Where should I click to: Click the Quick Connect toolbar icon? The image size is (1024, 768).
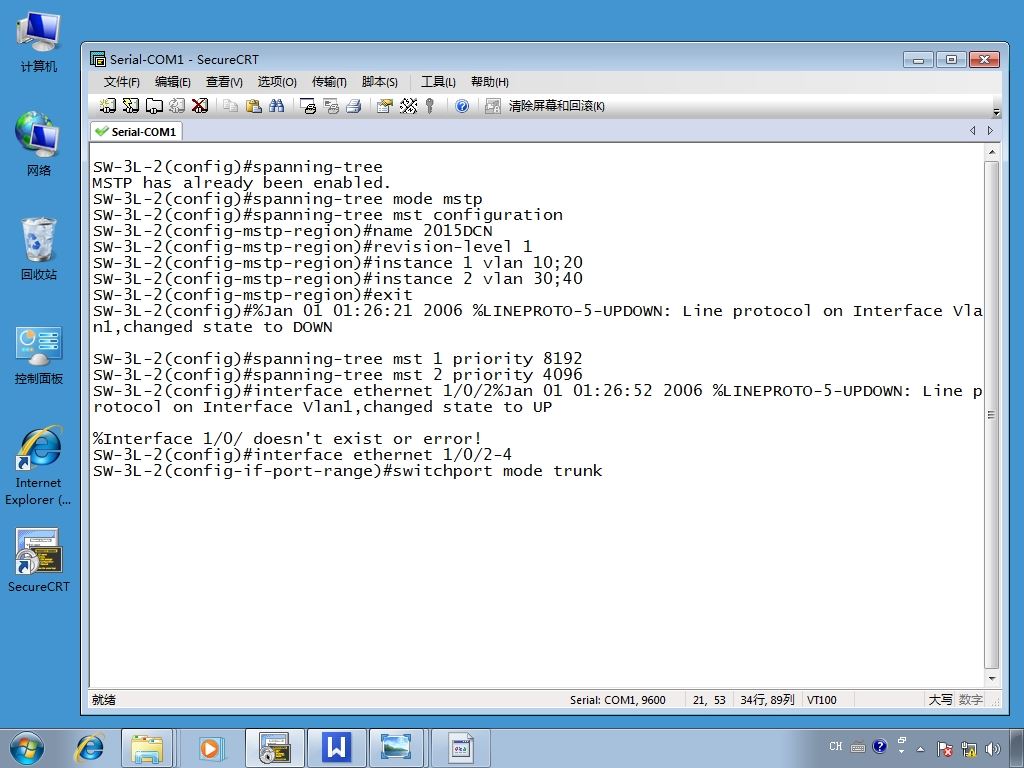click(131, 106)
